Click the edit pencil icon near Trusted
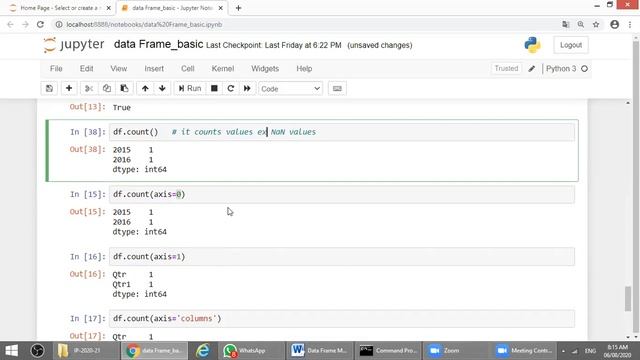The height and width of the screenshot is (360, 640). tap(531, 69)
